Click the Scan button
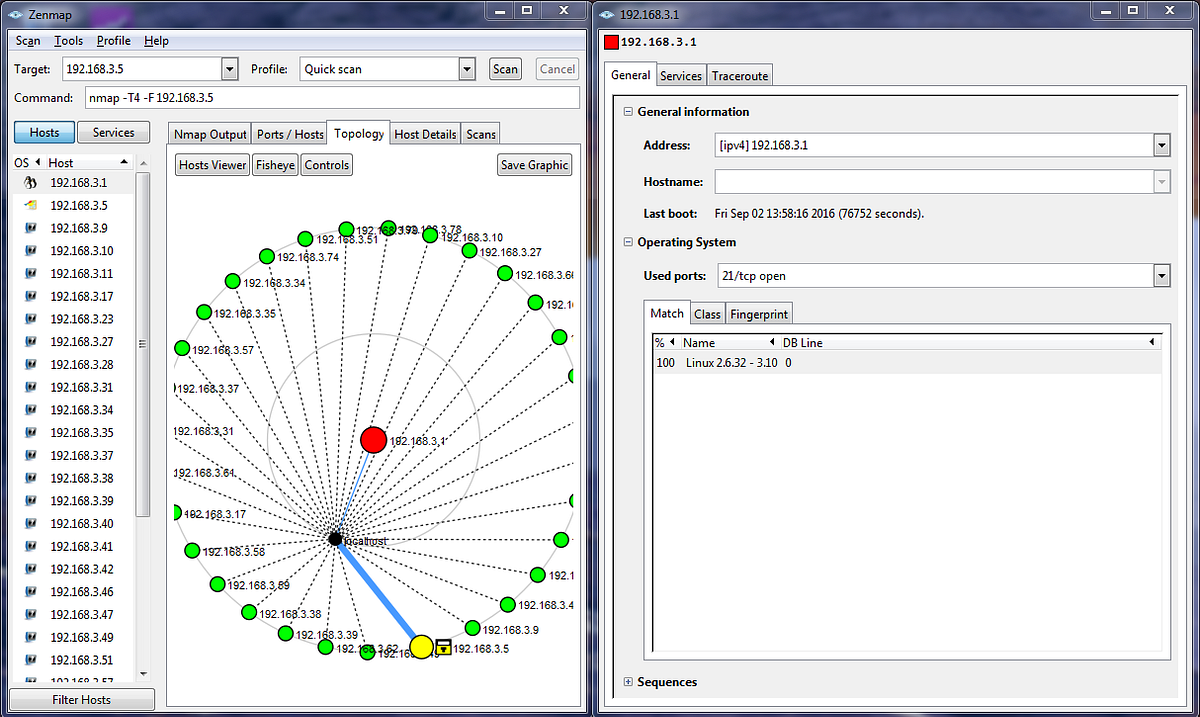Screen dimensions: 1200x717 tap(505, 69)
